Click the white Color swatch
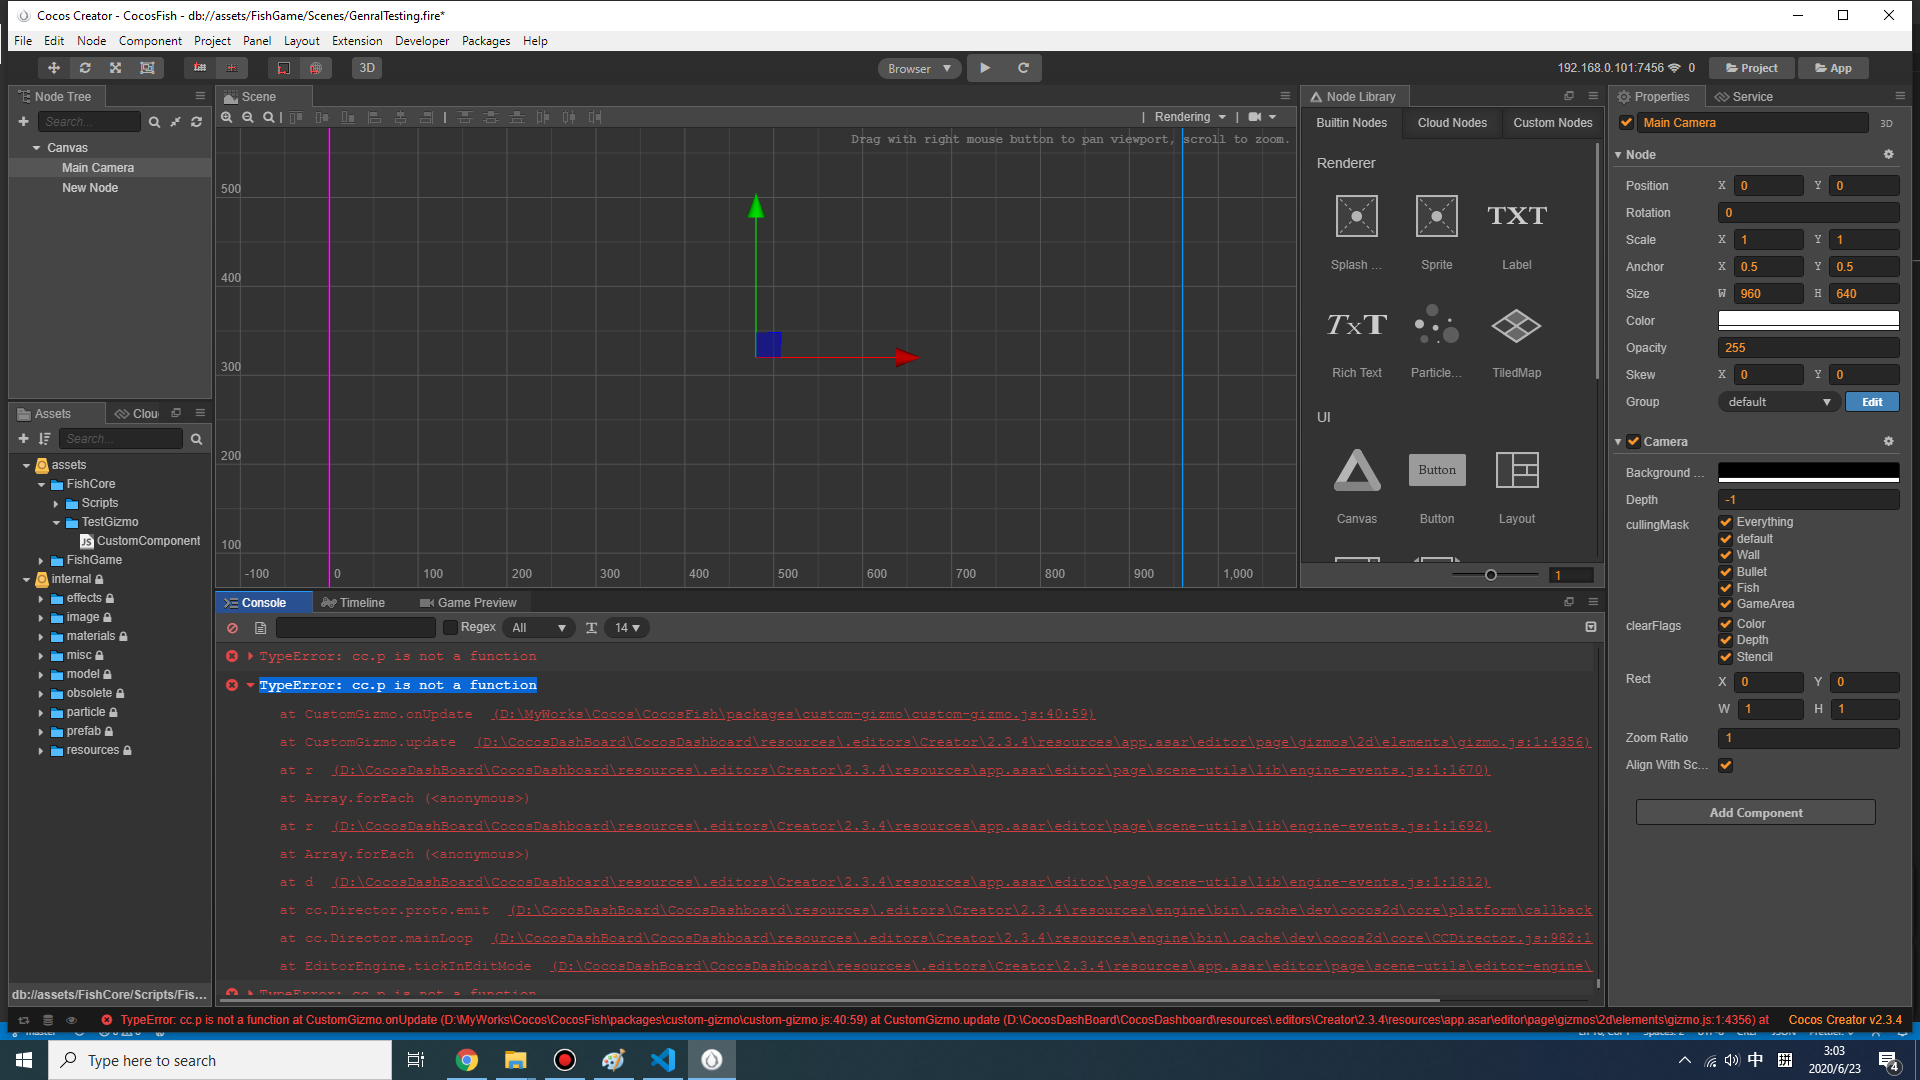Screen dimensions: 1920x1080 coord(1808,321)
